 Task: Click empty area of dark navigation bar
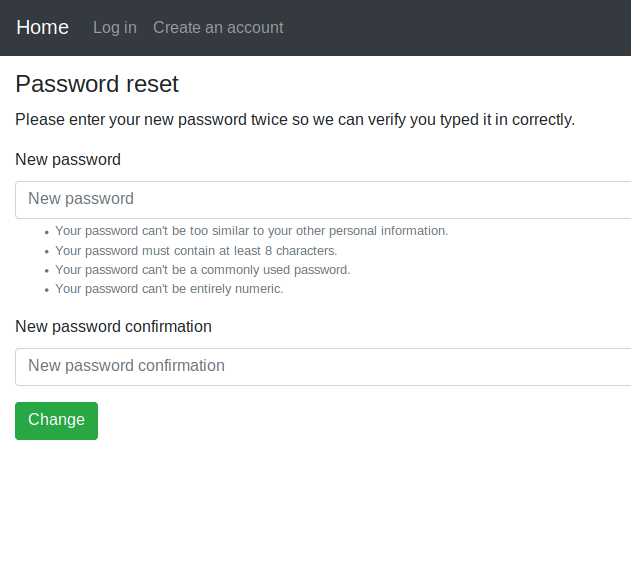pos(455,28)
